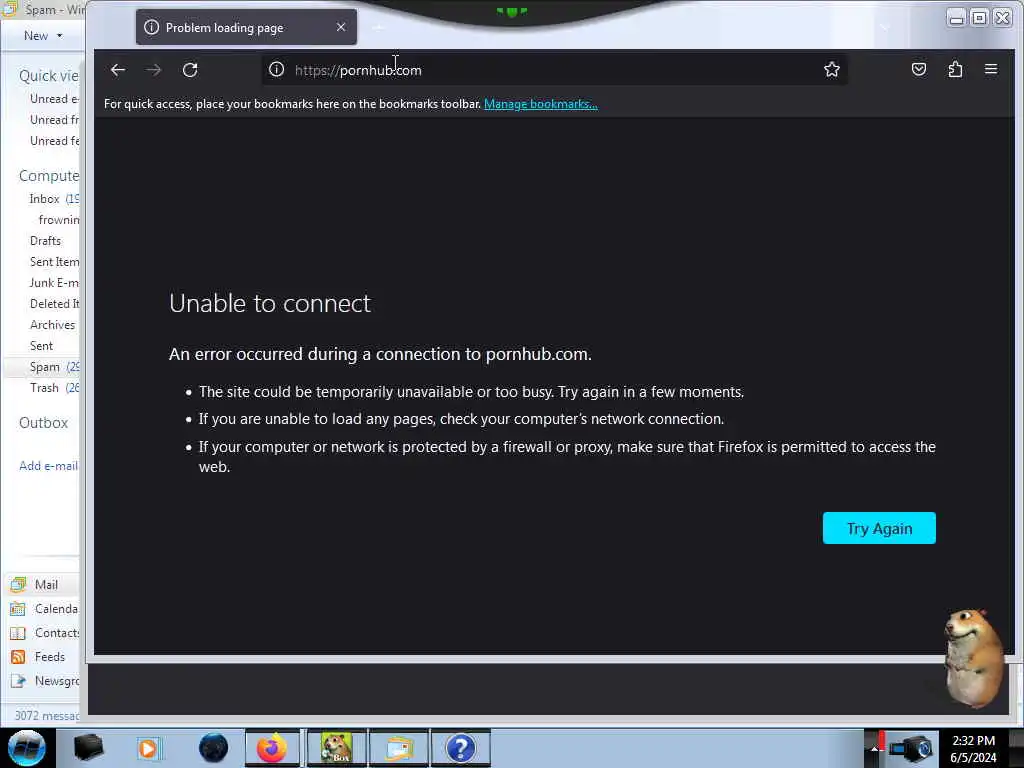The width and height of the screenshot is (1024, 768).
Task: Click the Quick views heading
Action: (x=48, y=76)
